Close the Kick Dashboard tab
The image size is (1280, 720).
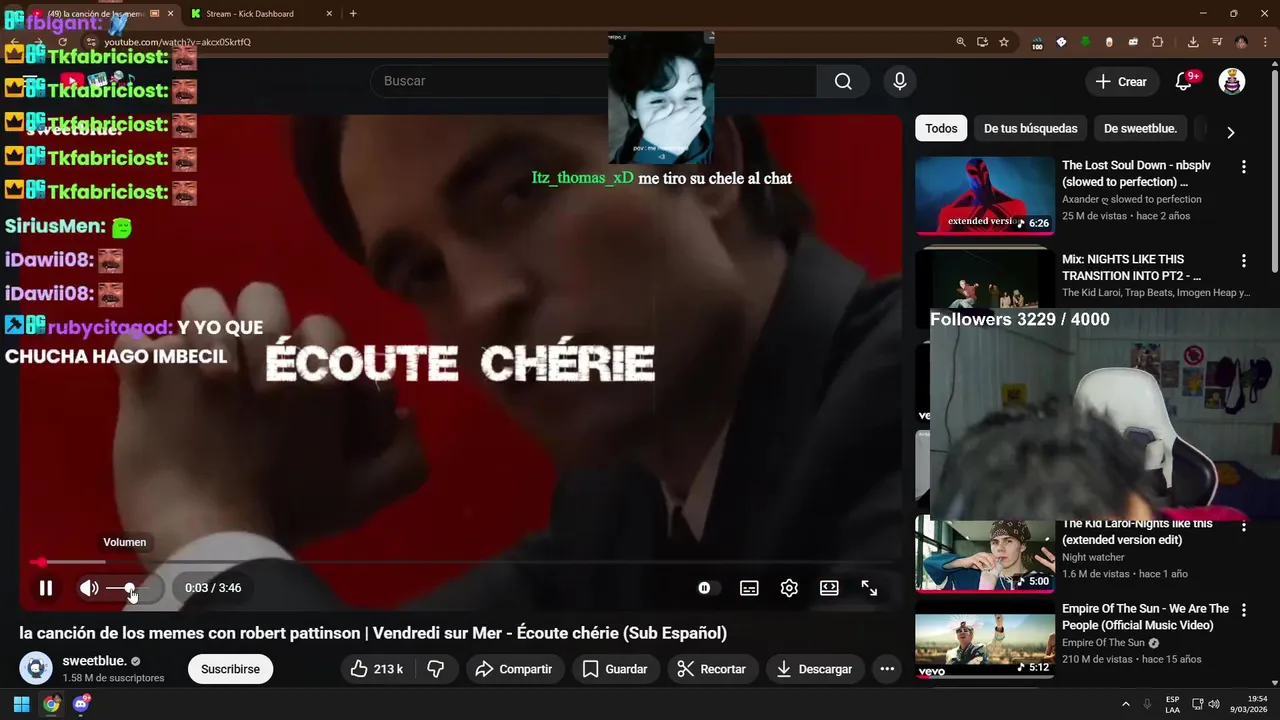pos(329,13)
